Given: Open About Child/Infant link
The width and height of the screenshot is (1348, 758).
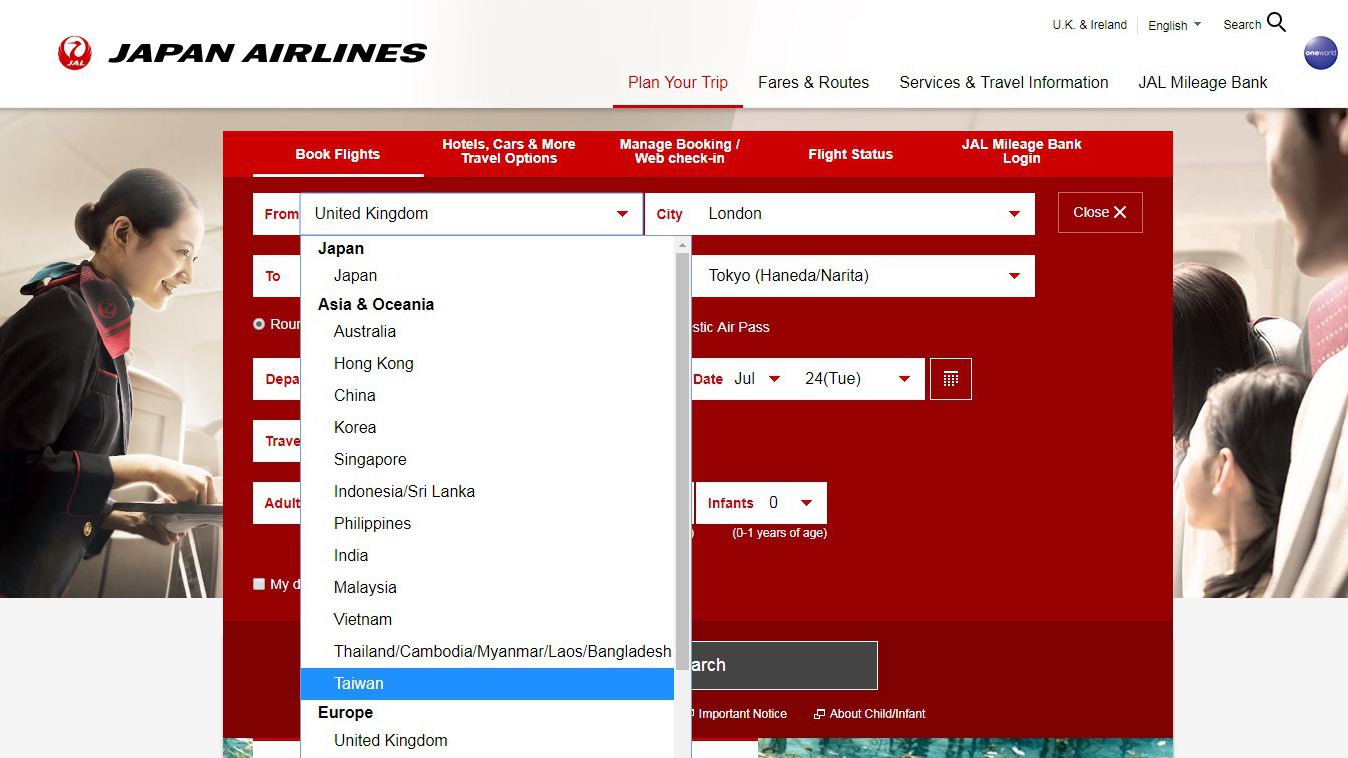Looking at the screenshot, I should pyautogui.click(x=876, y=714).
